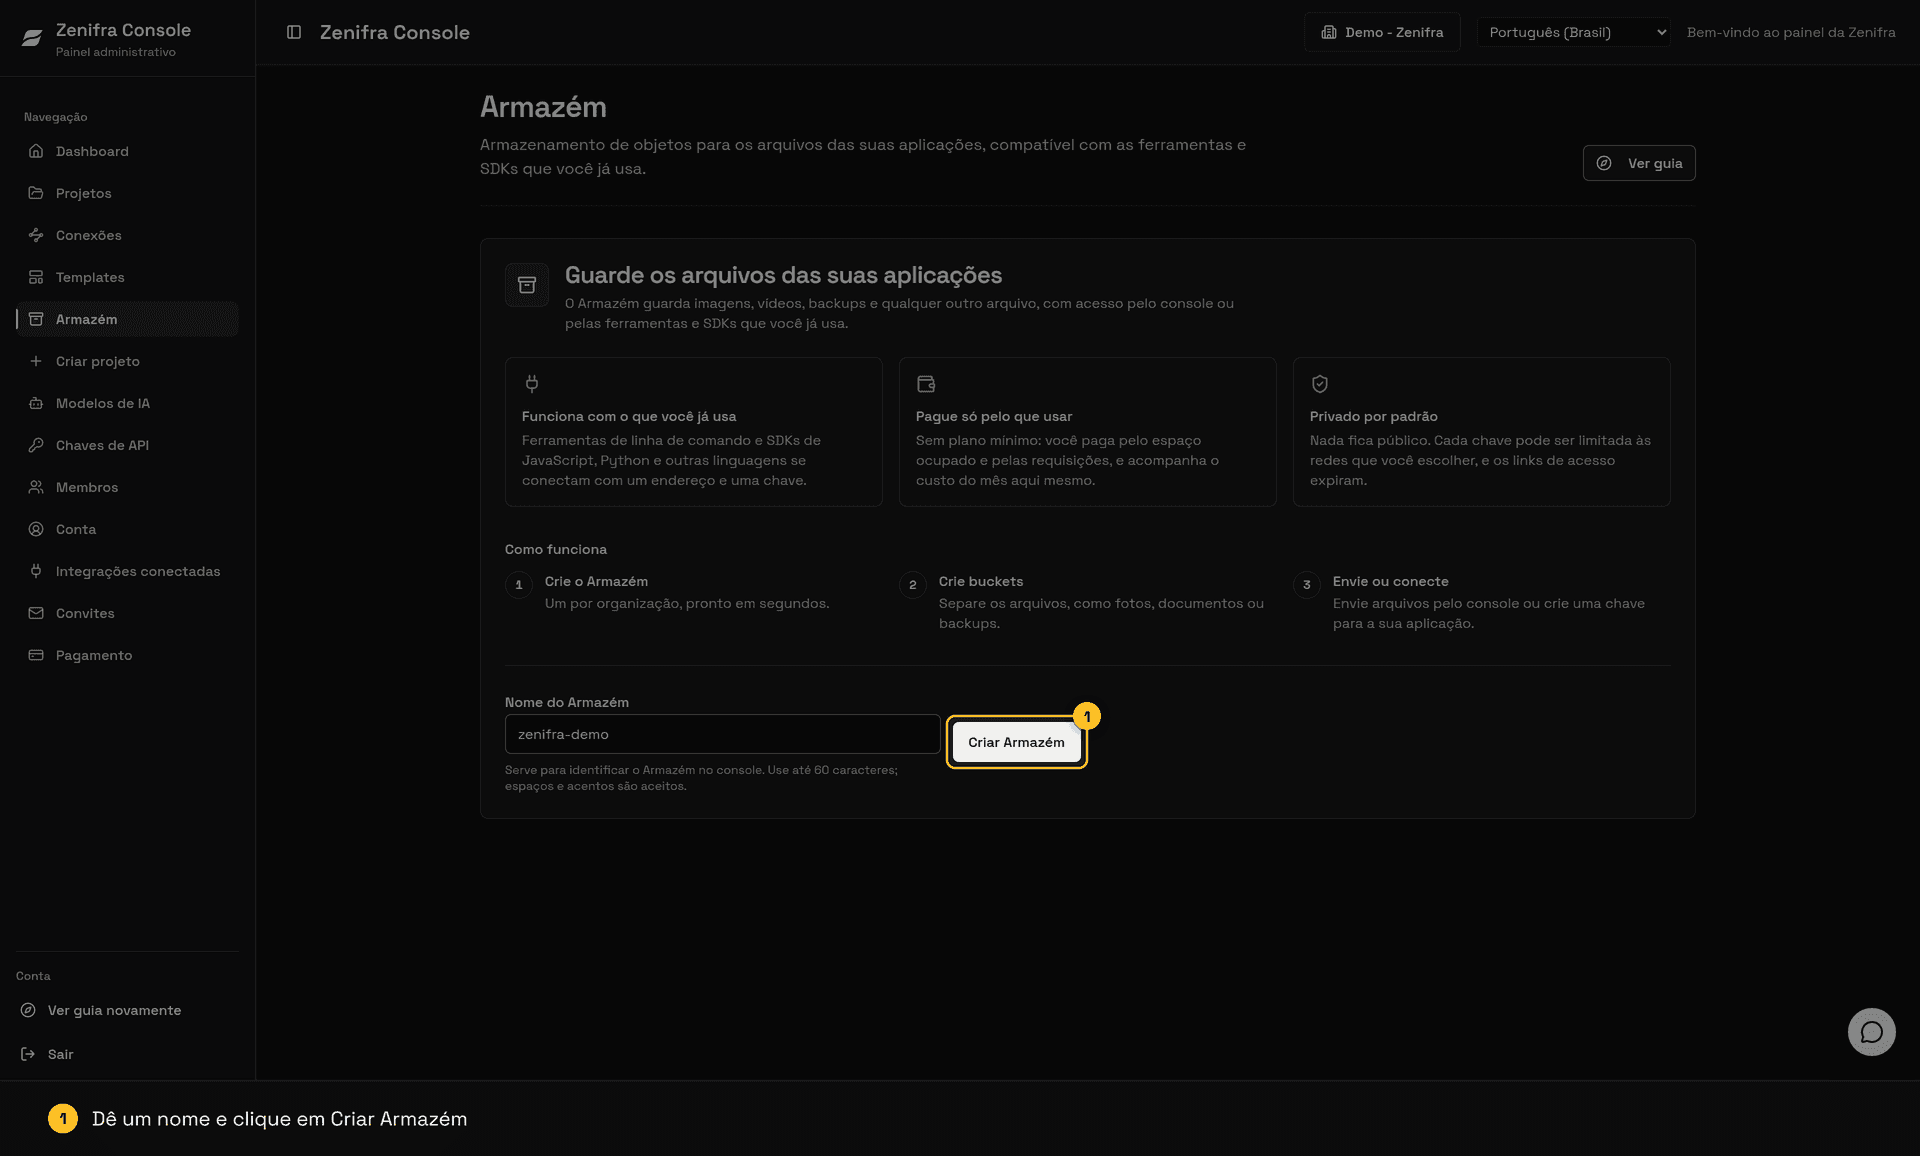Click the wallet icon in Pague card
Image resolution: width=1920 pixels, height=1156 pixels.
point(926,384)
